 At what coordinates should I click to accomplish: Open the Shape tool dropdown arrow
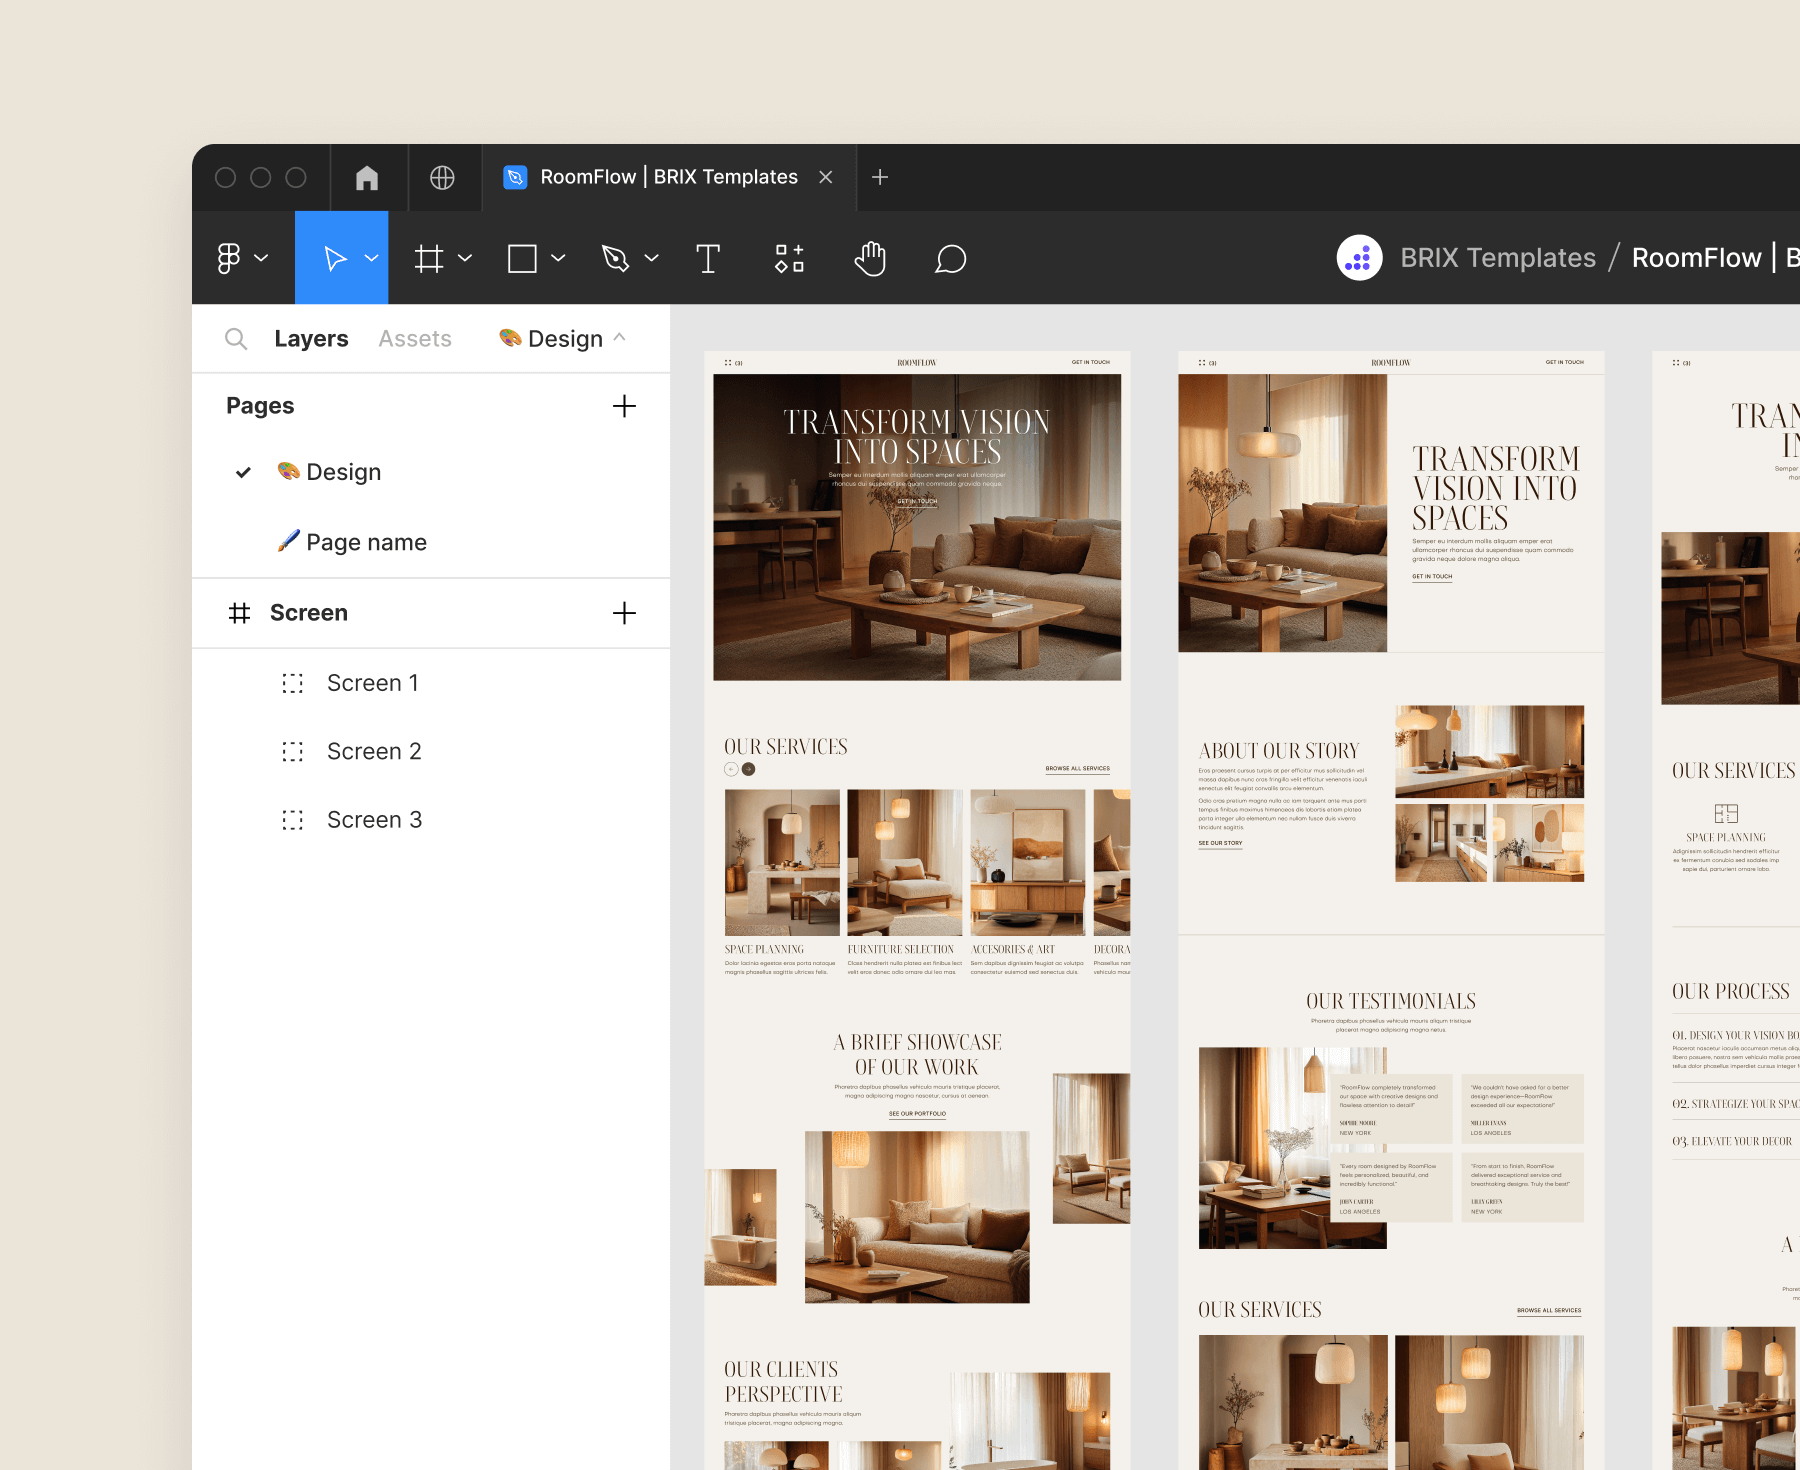557,258
